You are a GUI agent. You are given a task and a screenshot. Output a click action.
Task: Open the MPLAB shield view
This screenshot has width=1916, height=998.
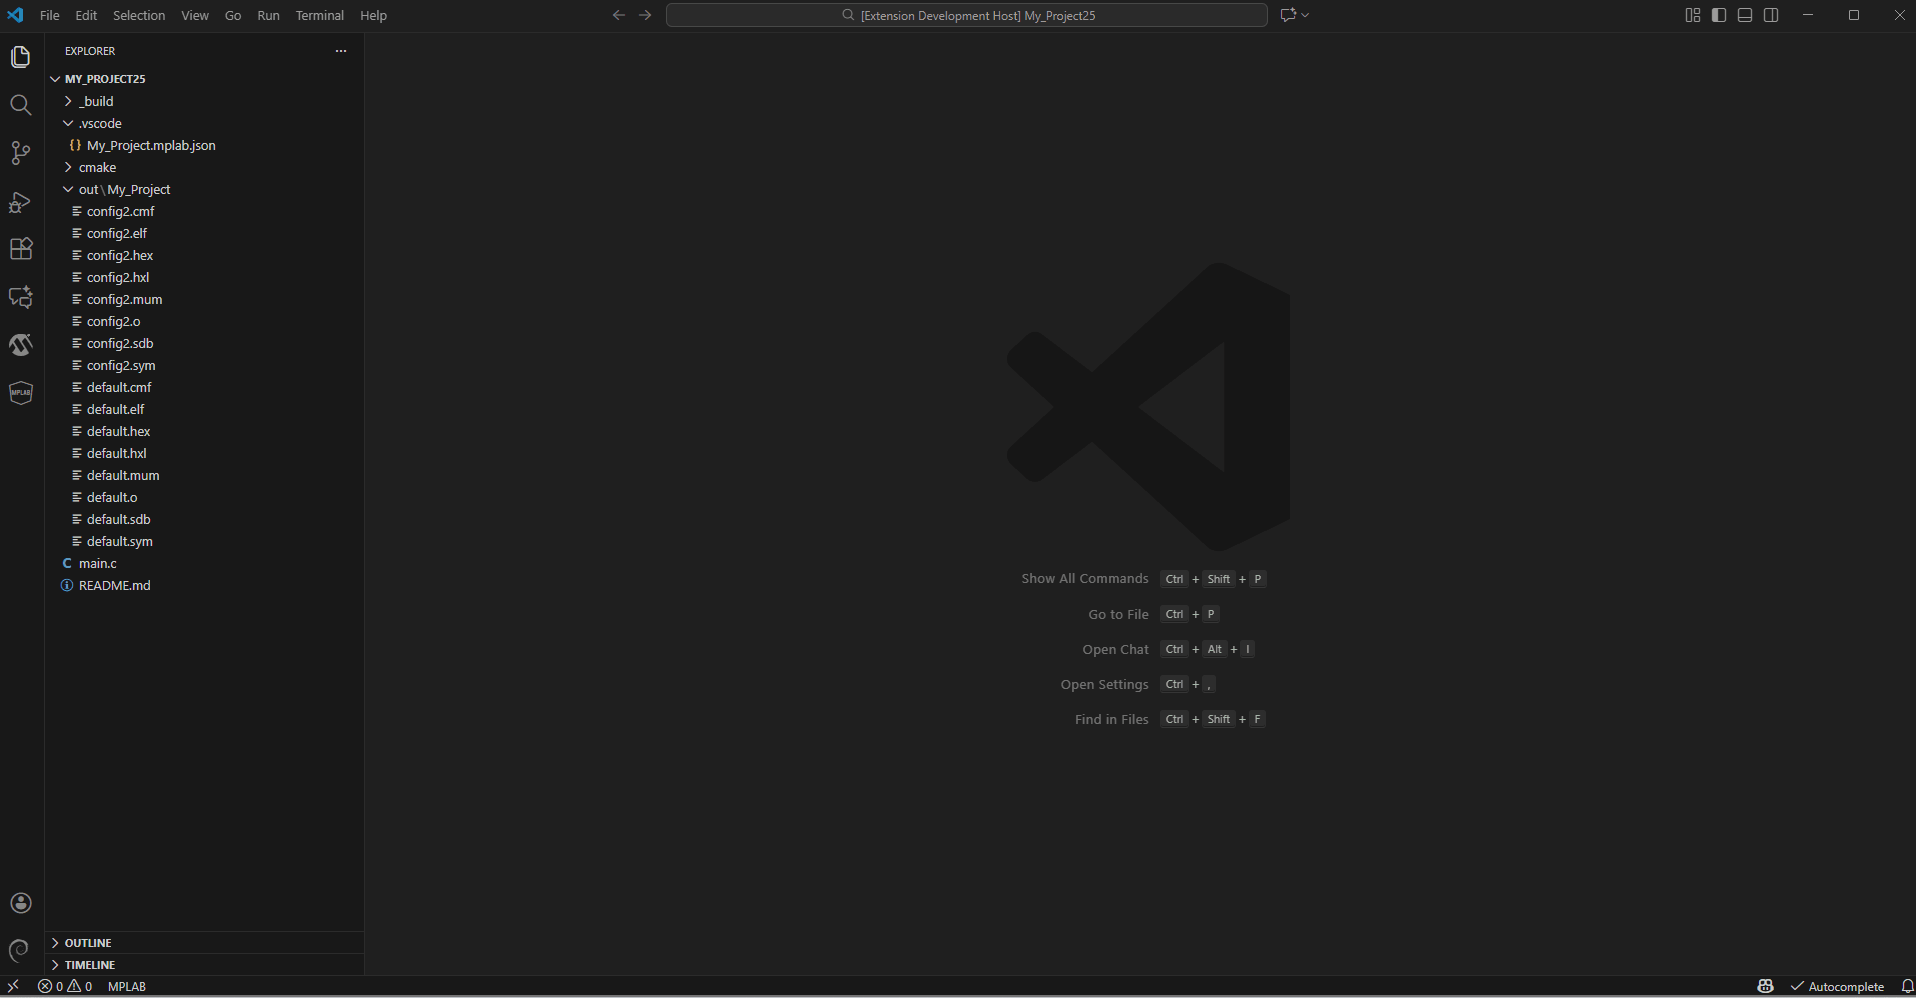point(20,392)
